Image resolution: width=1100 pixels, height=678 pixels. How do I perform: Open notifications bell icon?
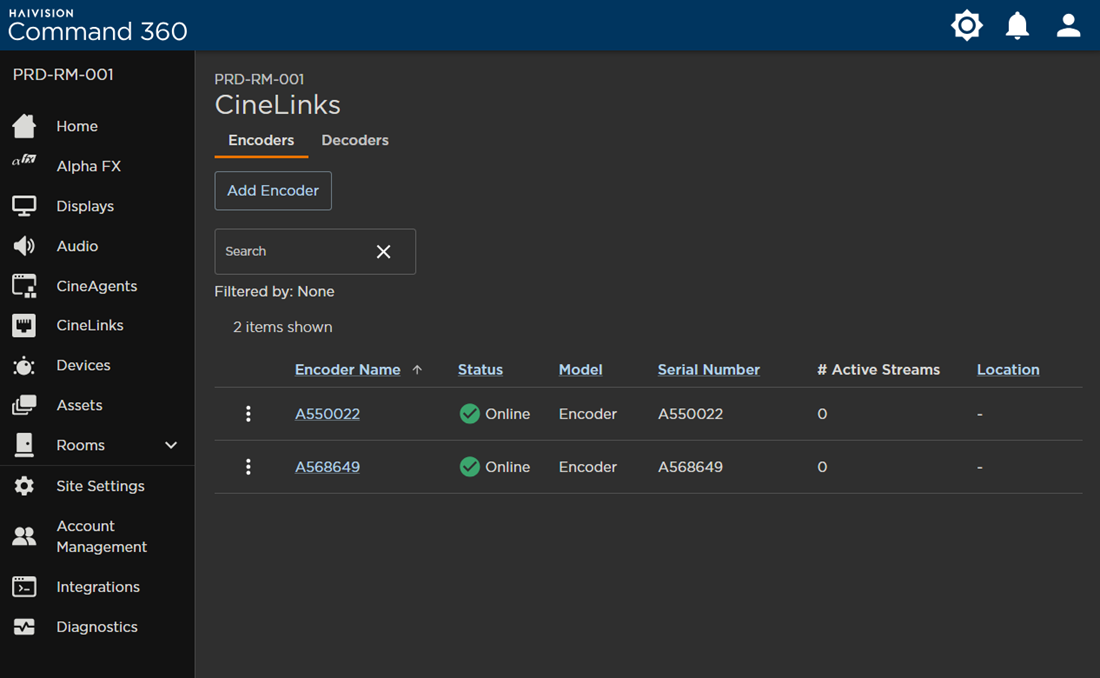(x=1017, y=25)
